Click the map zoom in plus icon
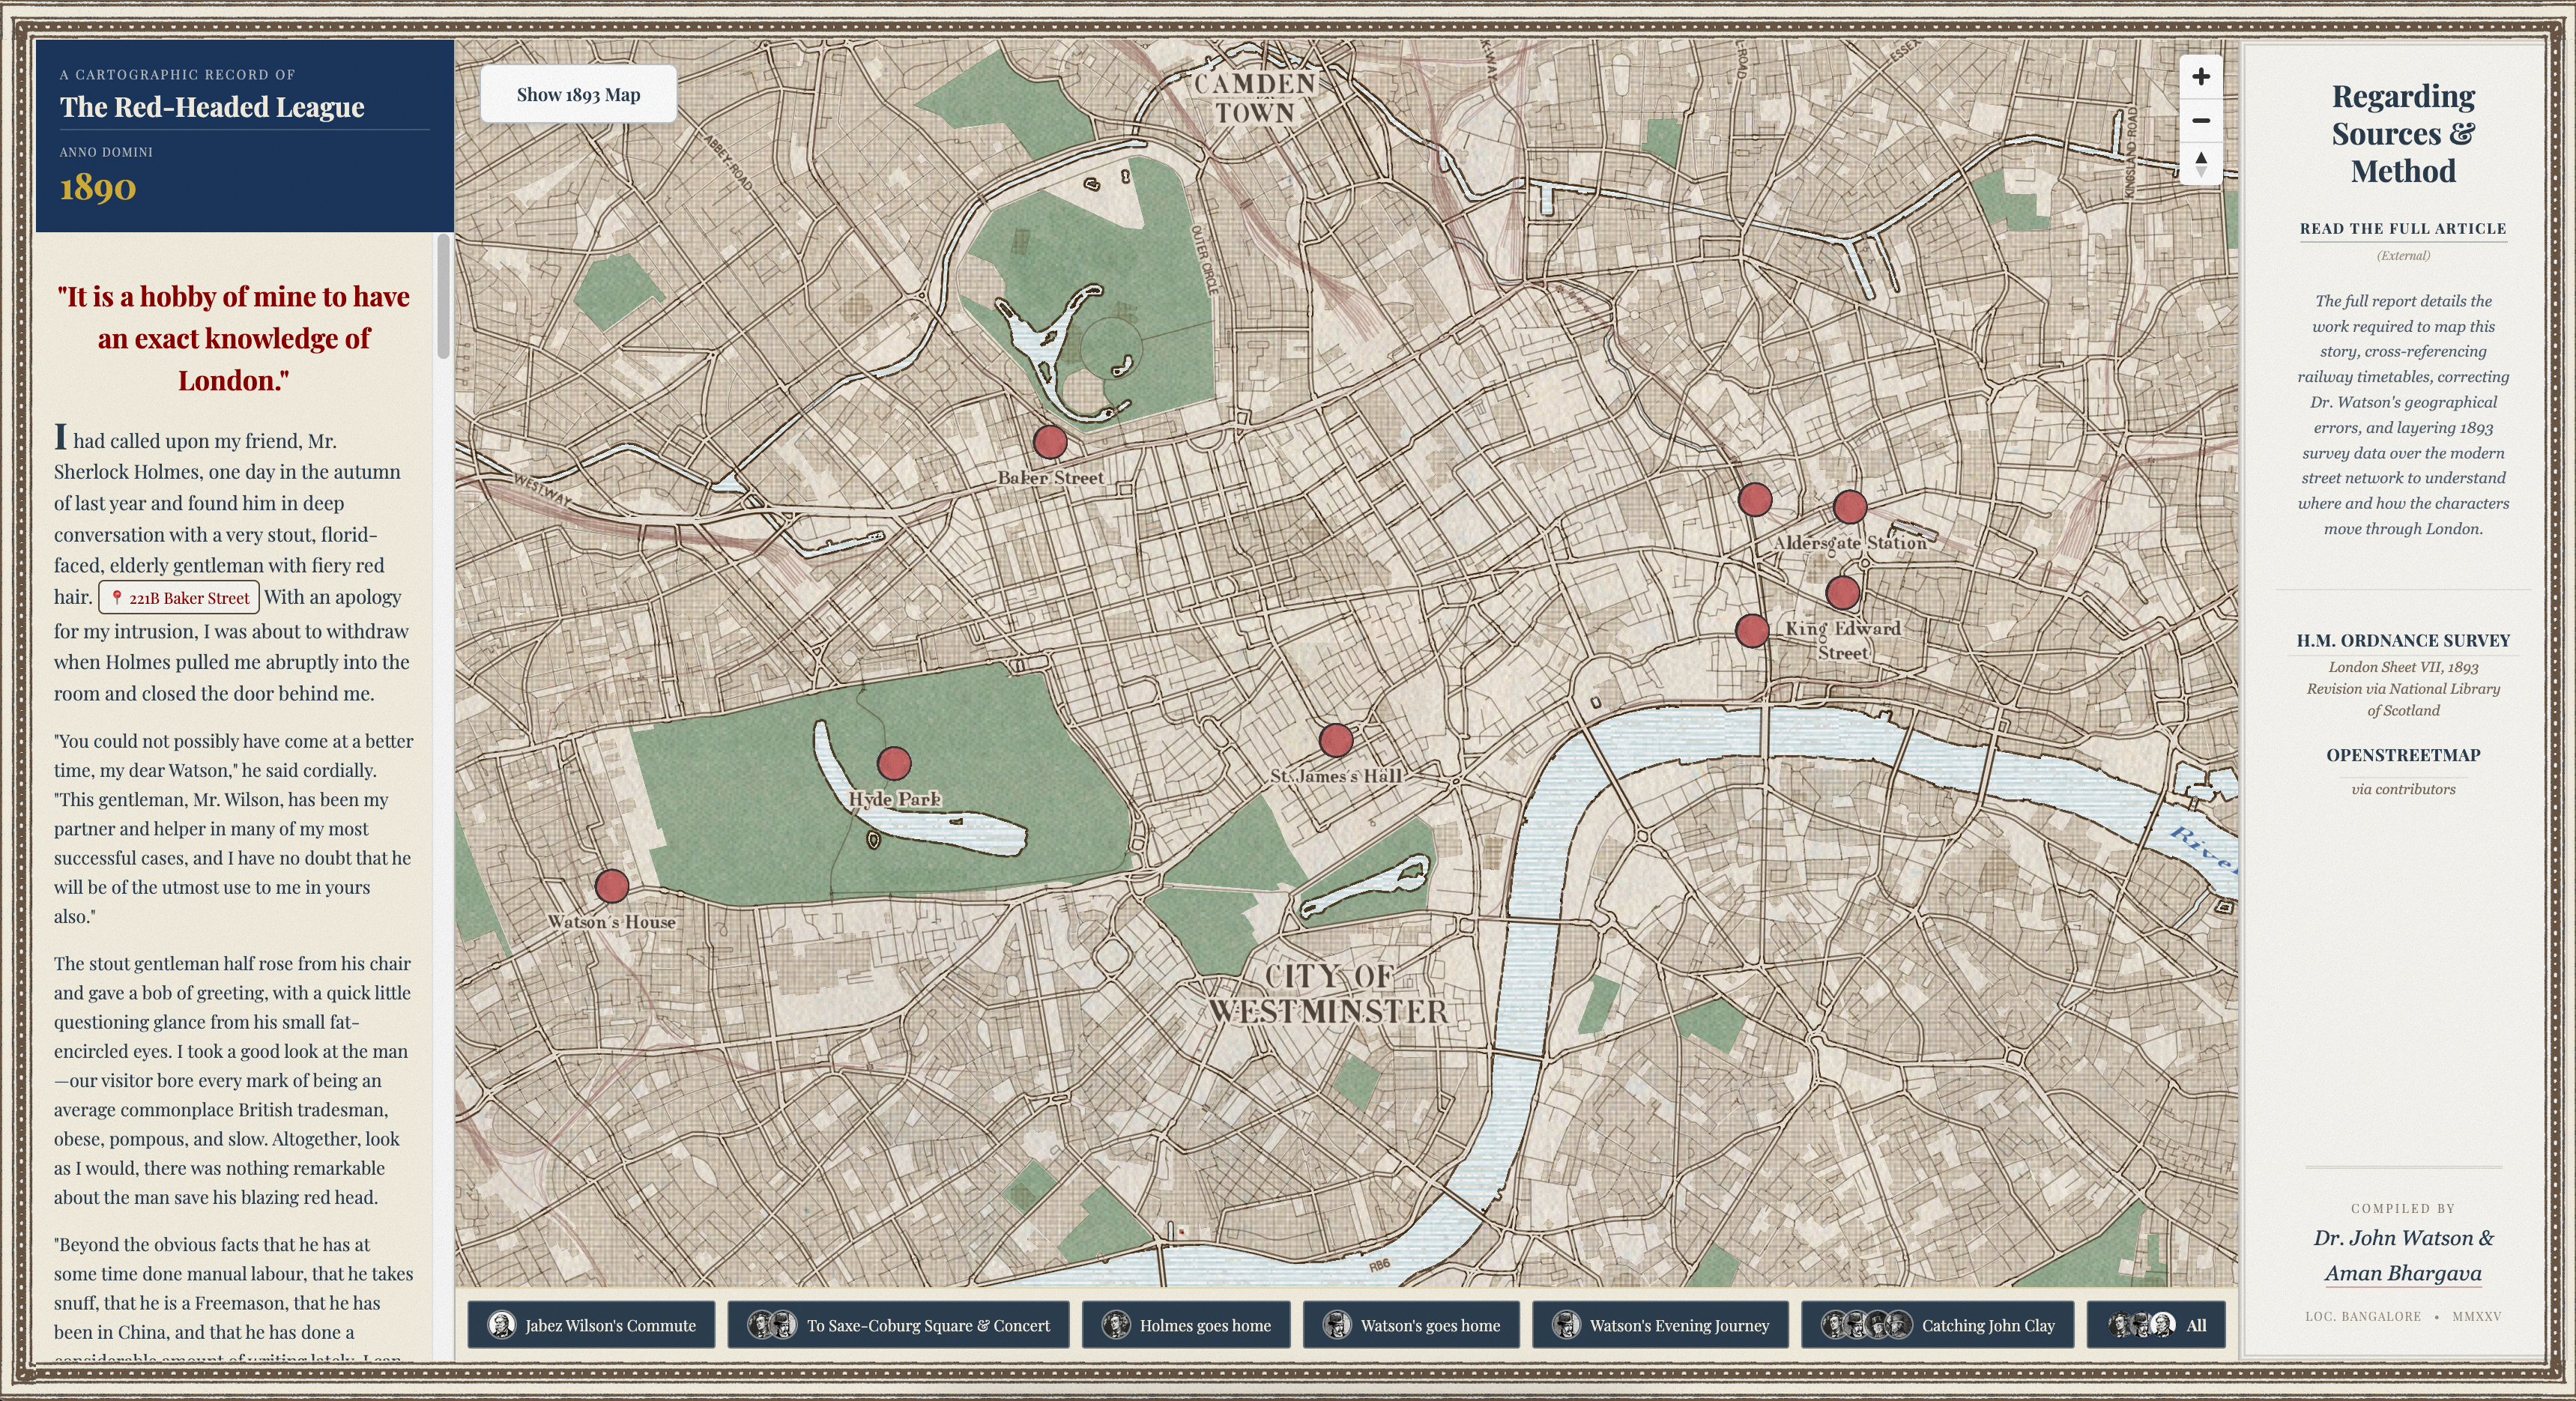Image resolution: width=2576 pixels, height=1401 pixels. coord(2200,77)
